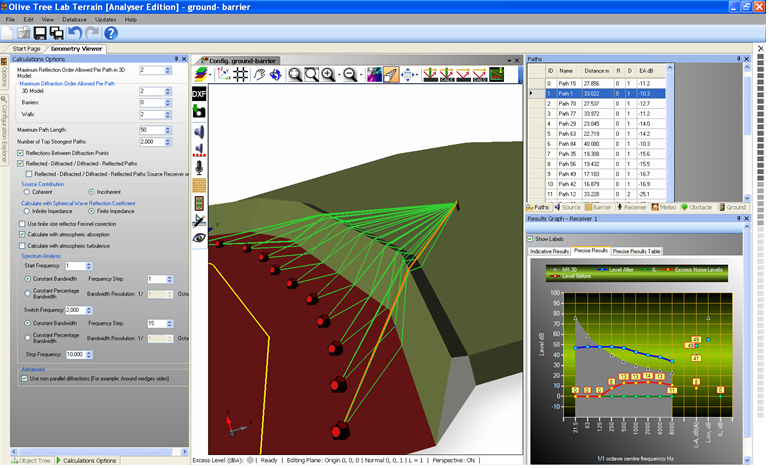Click the Save icon in main toolbar
Screen dimensions: 769x468
click(x=40, y=33)
